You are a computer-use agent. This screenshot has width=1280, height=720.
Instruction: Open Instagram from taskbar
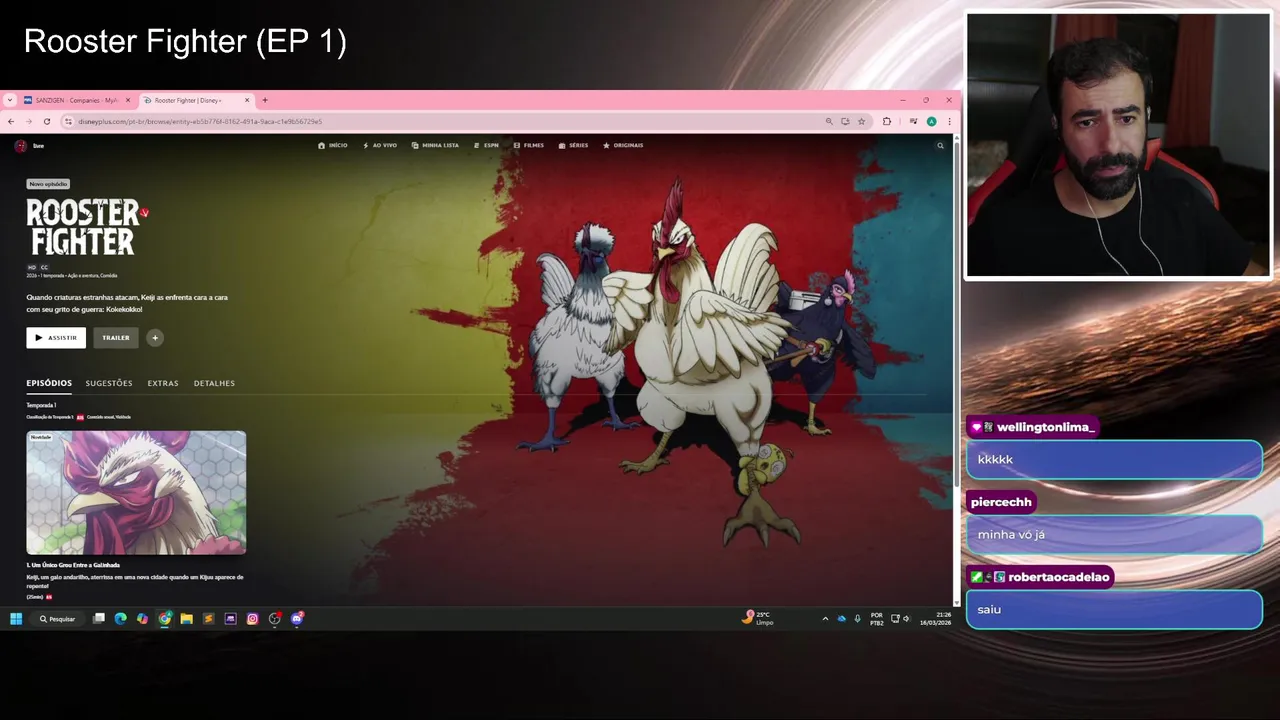[253, 619]
